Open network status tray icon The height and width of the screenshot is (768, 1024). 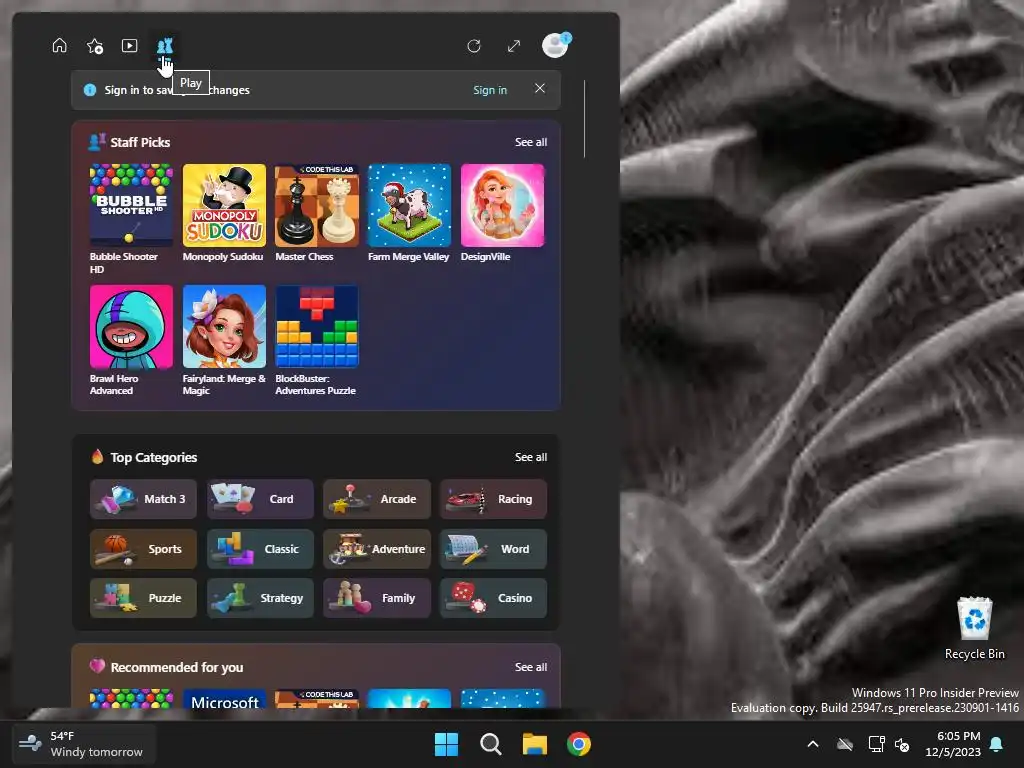tap(876, 744)
